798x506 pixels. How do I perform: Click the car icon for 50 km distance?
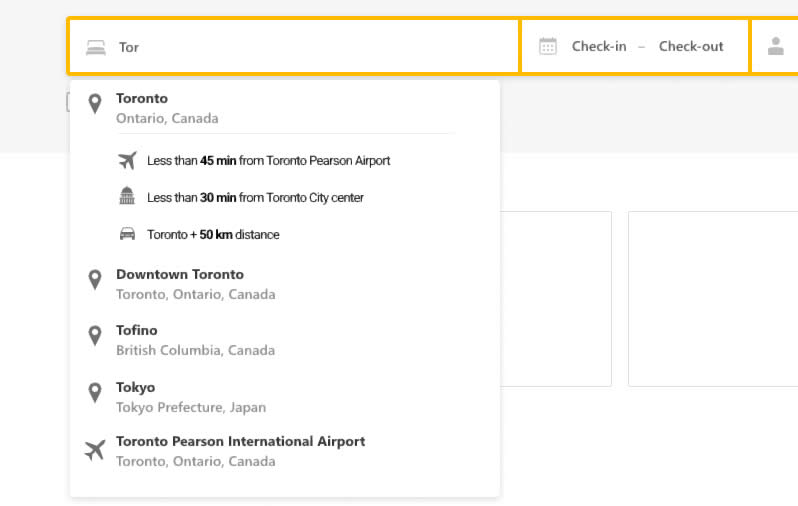[127, 234]
